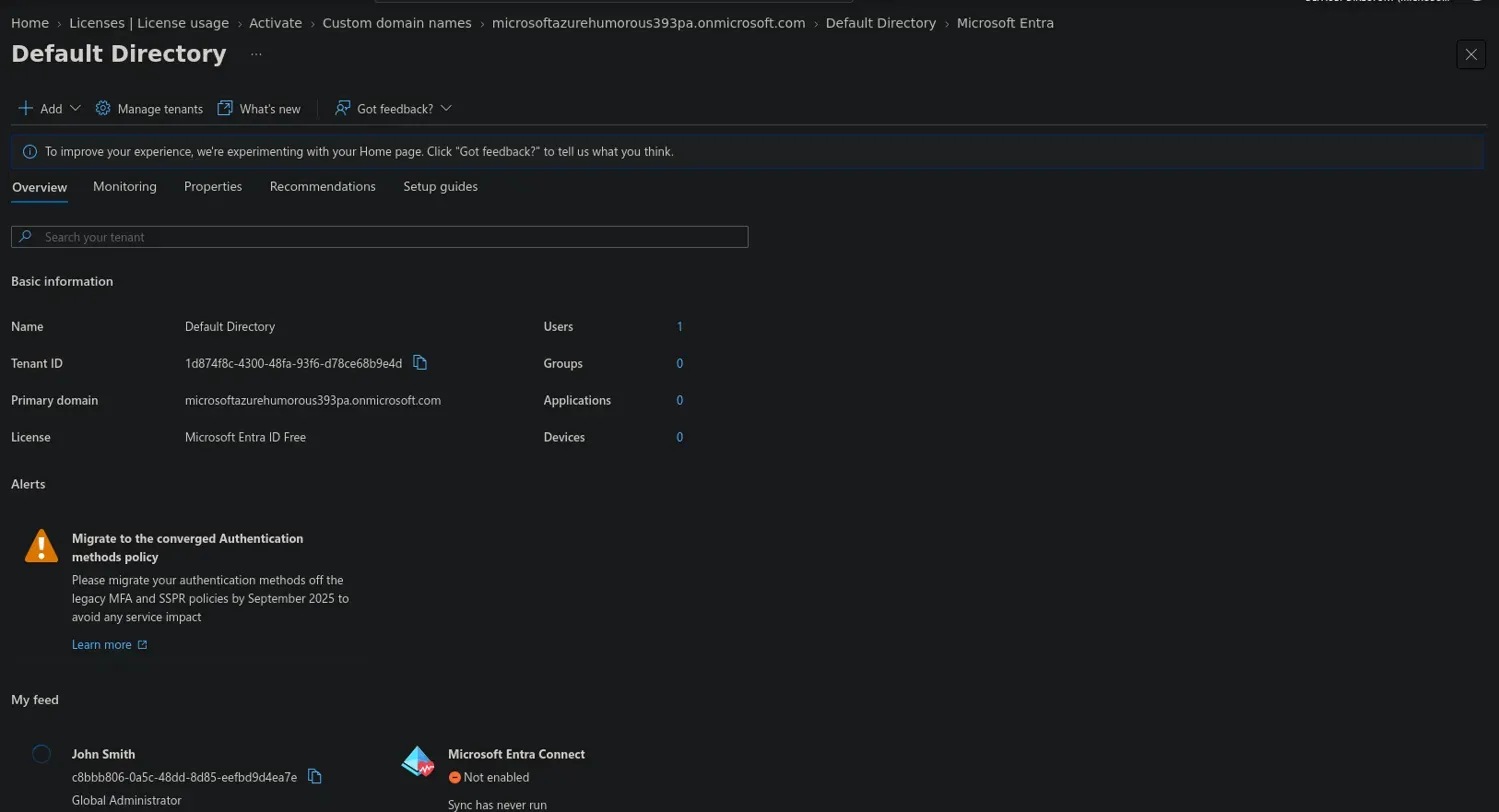Click the search magnifier icon

click(x=26, y=237)
